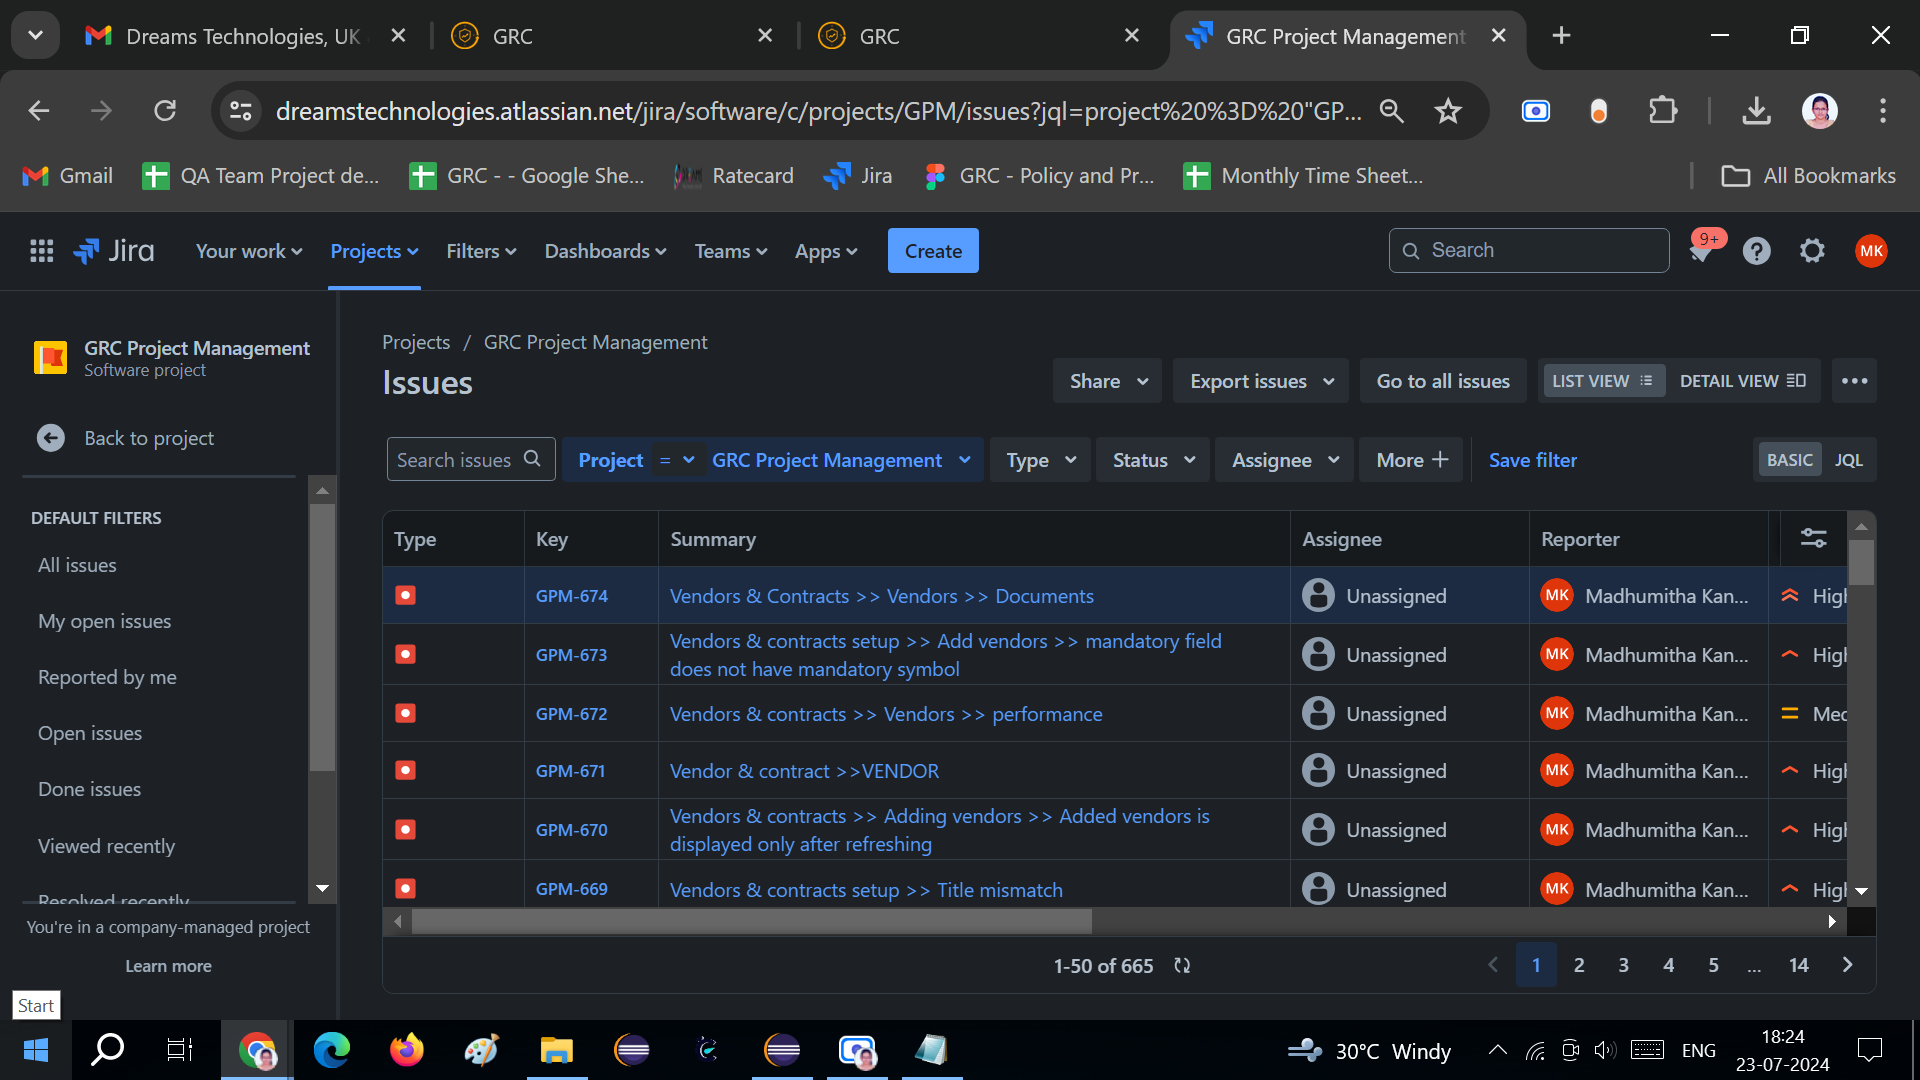Switch search mode to JQL
Image resolution: width=1920 pixels, height=1080 pixels.
(1848, 460)
